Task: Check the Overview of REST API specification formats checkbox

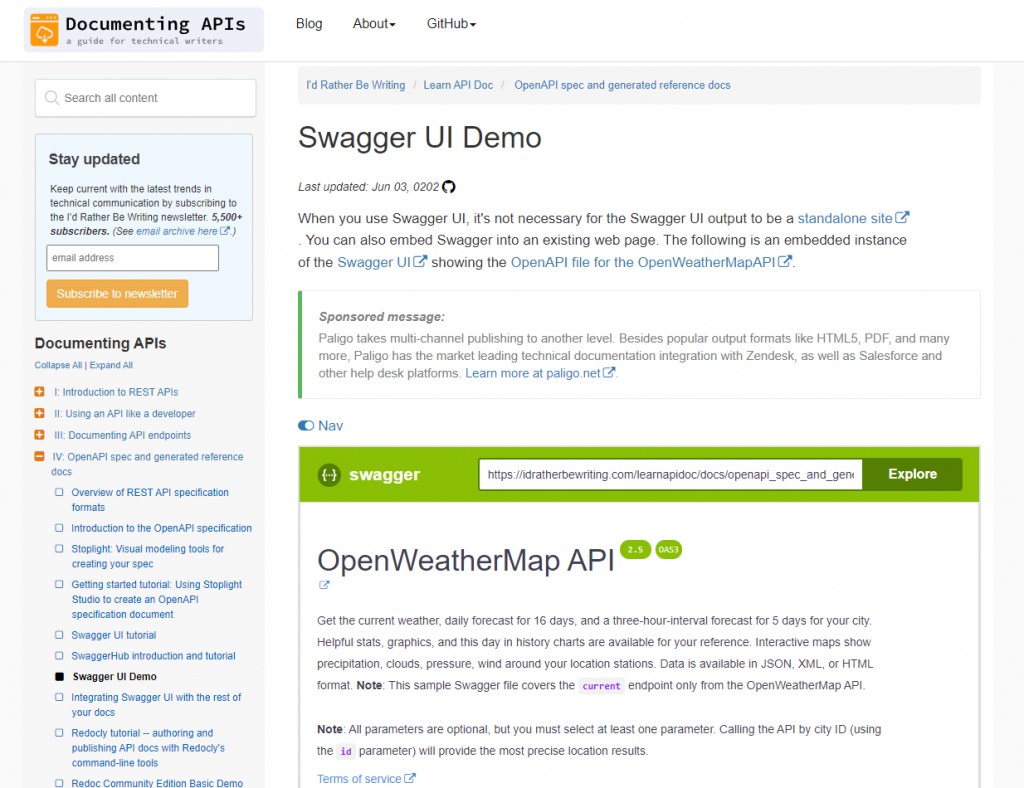Action: 58,493
